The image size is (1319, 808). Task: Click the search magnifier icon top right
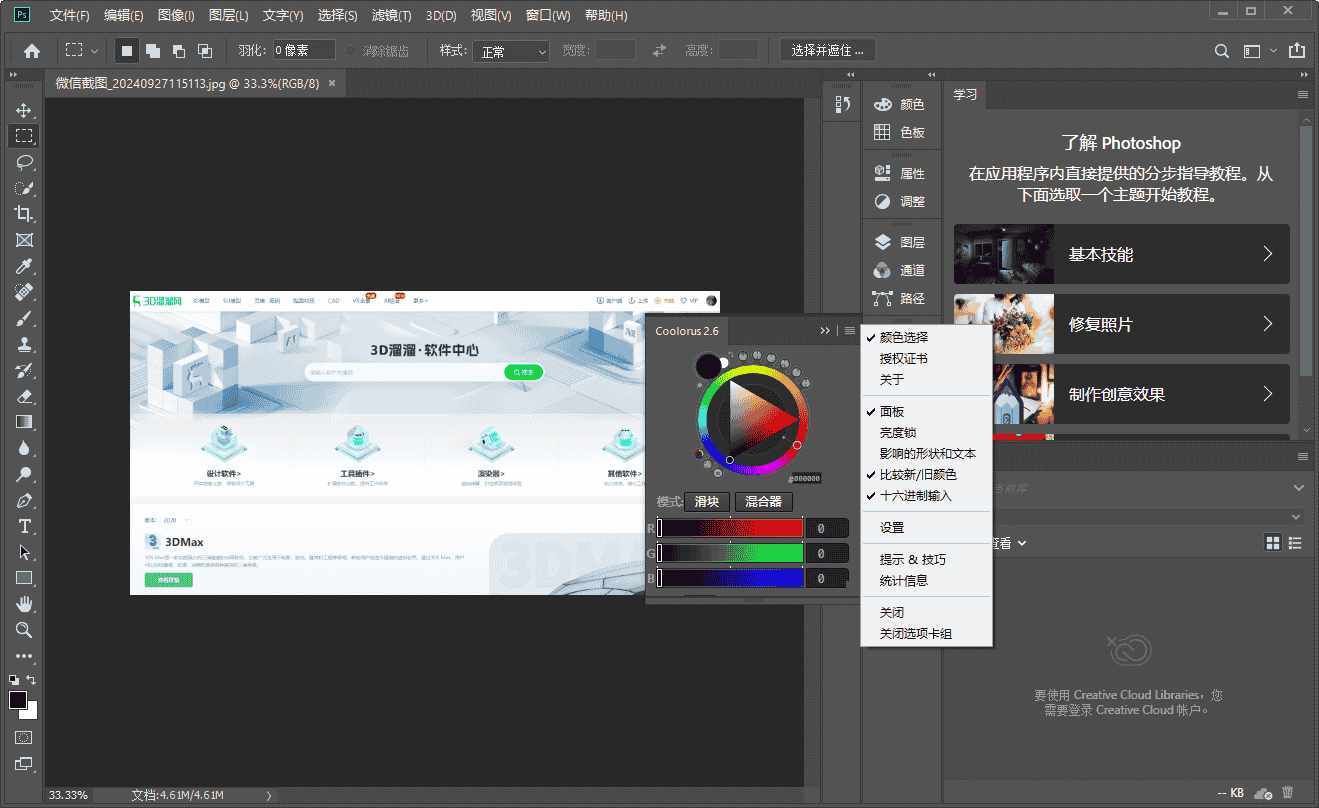[x=1221, y=51]
